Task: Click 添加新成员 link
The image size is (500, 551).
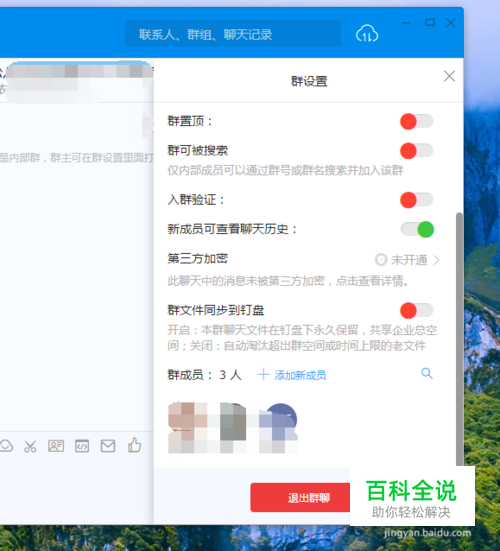Action: 292,375
